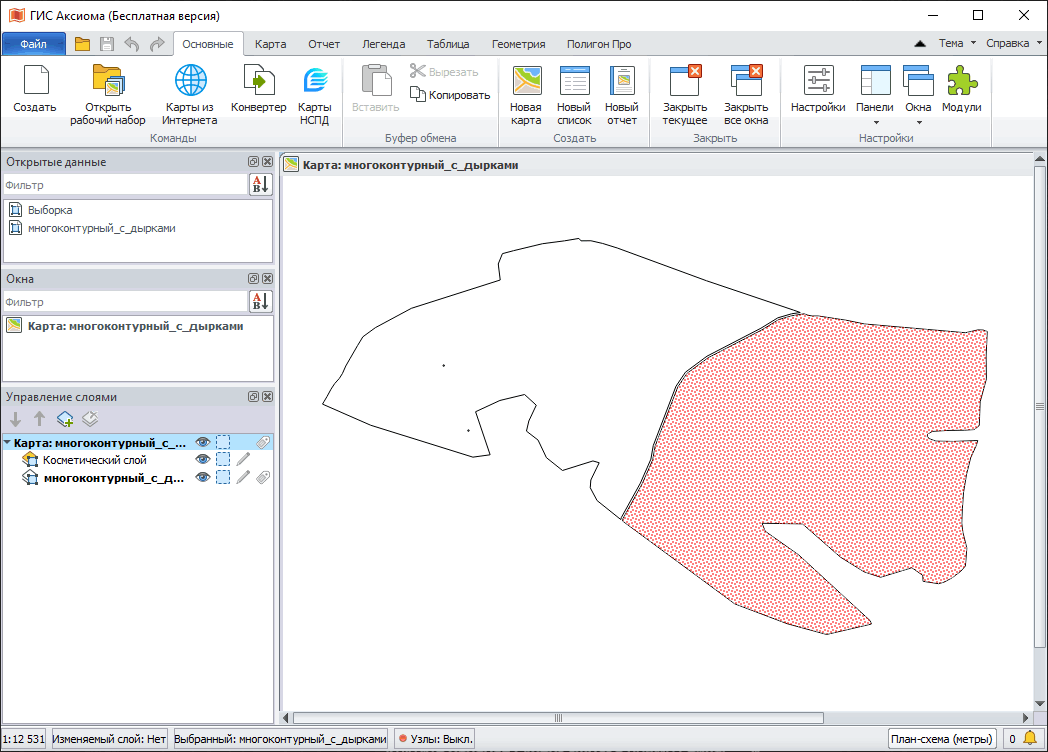The width and height of the screenshot is (1048, 752).
Task: Toggle visibility of Косметический слой
Action: tap(203, 460)
